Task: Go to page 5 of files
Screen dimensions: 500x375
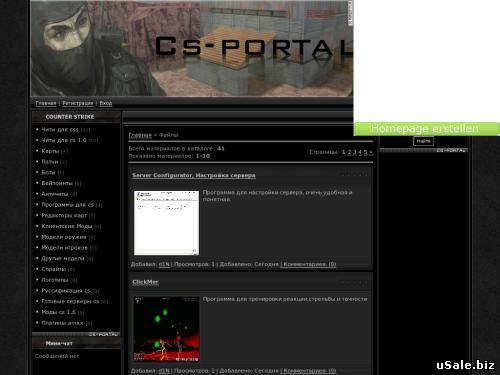Action: (365, 152)
